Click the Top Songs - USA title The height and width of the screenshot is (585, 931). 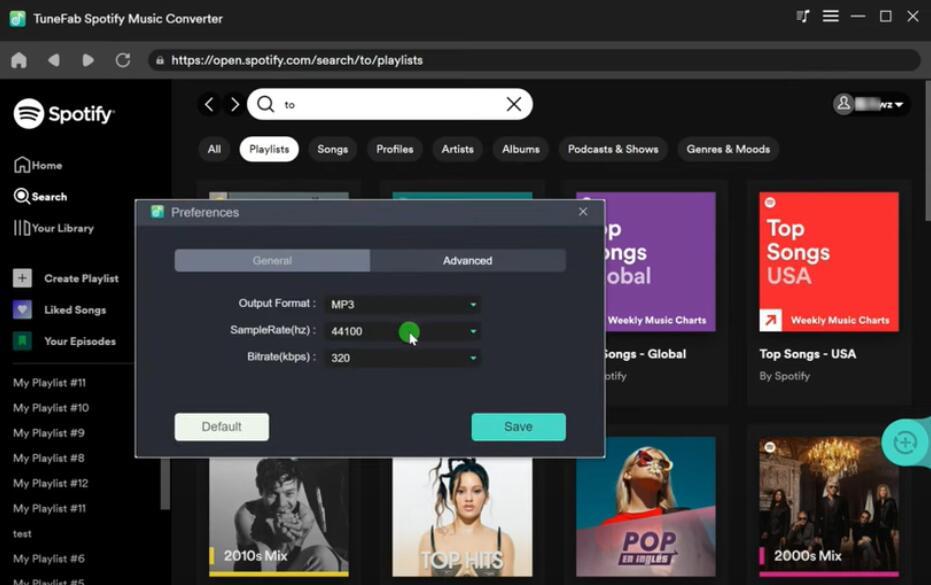808,354
